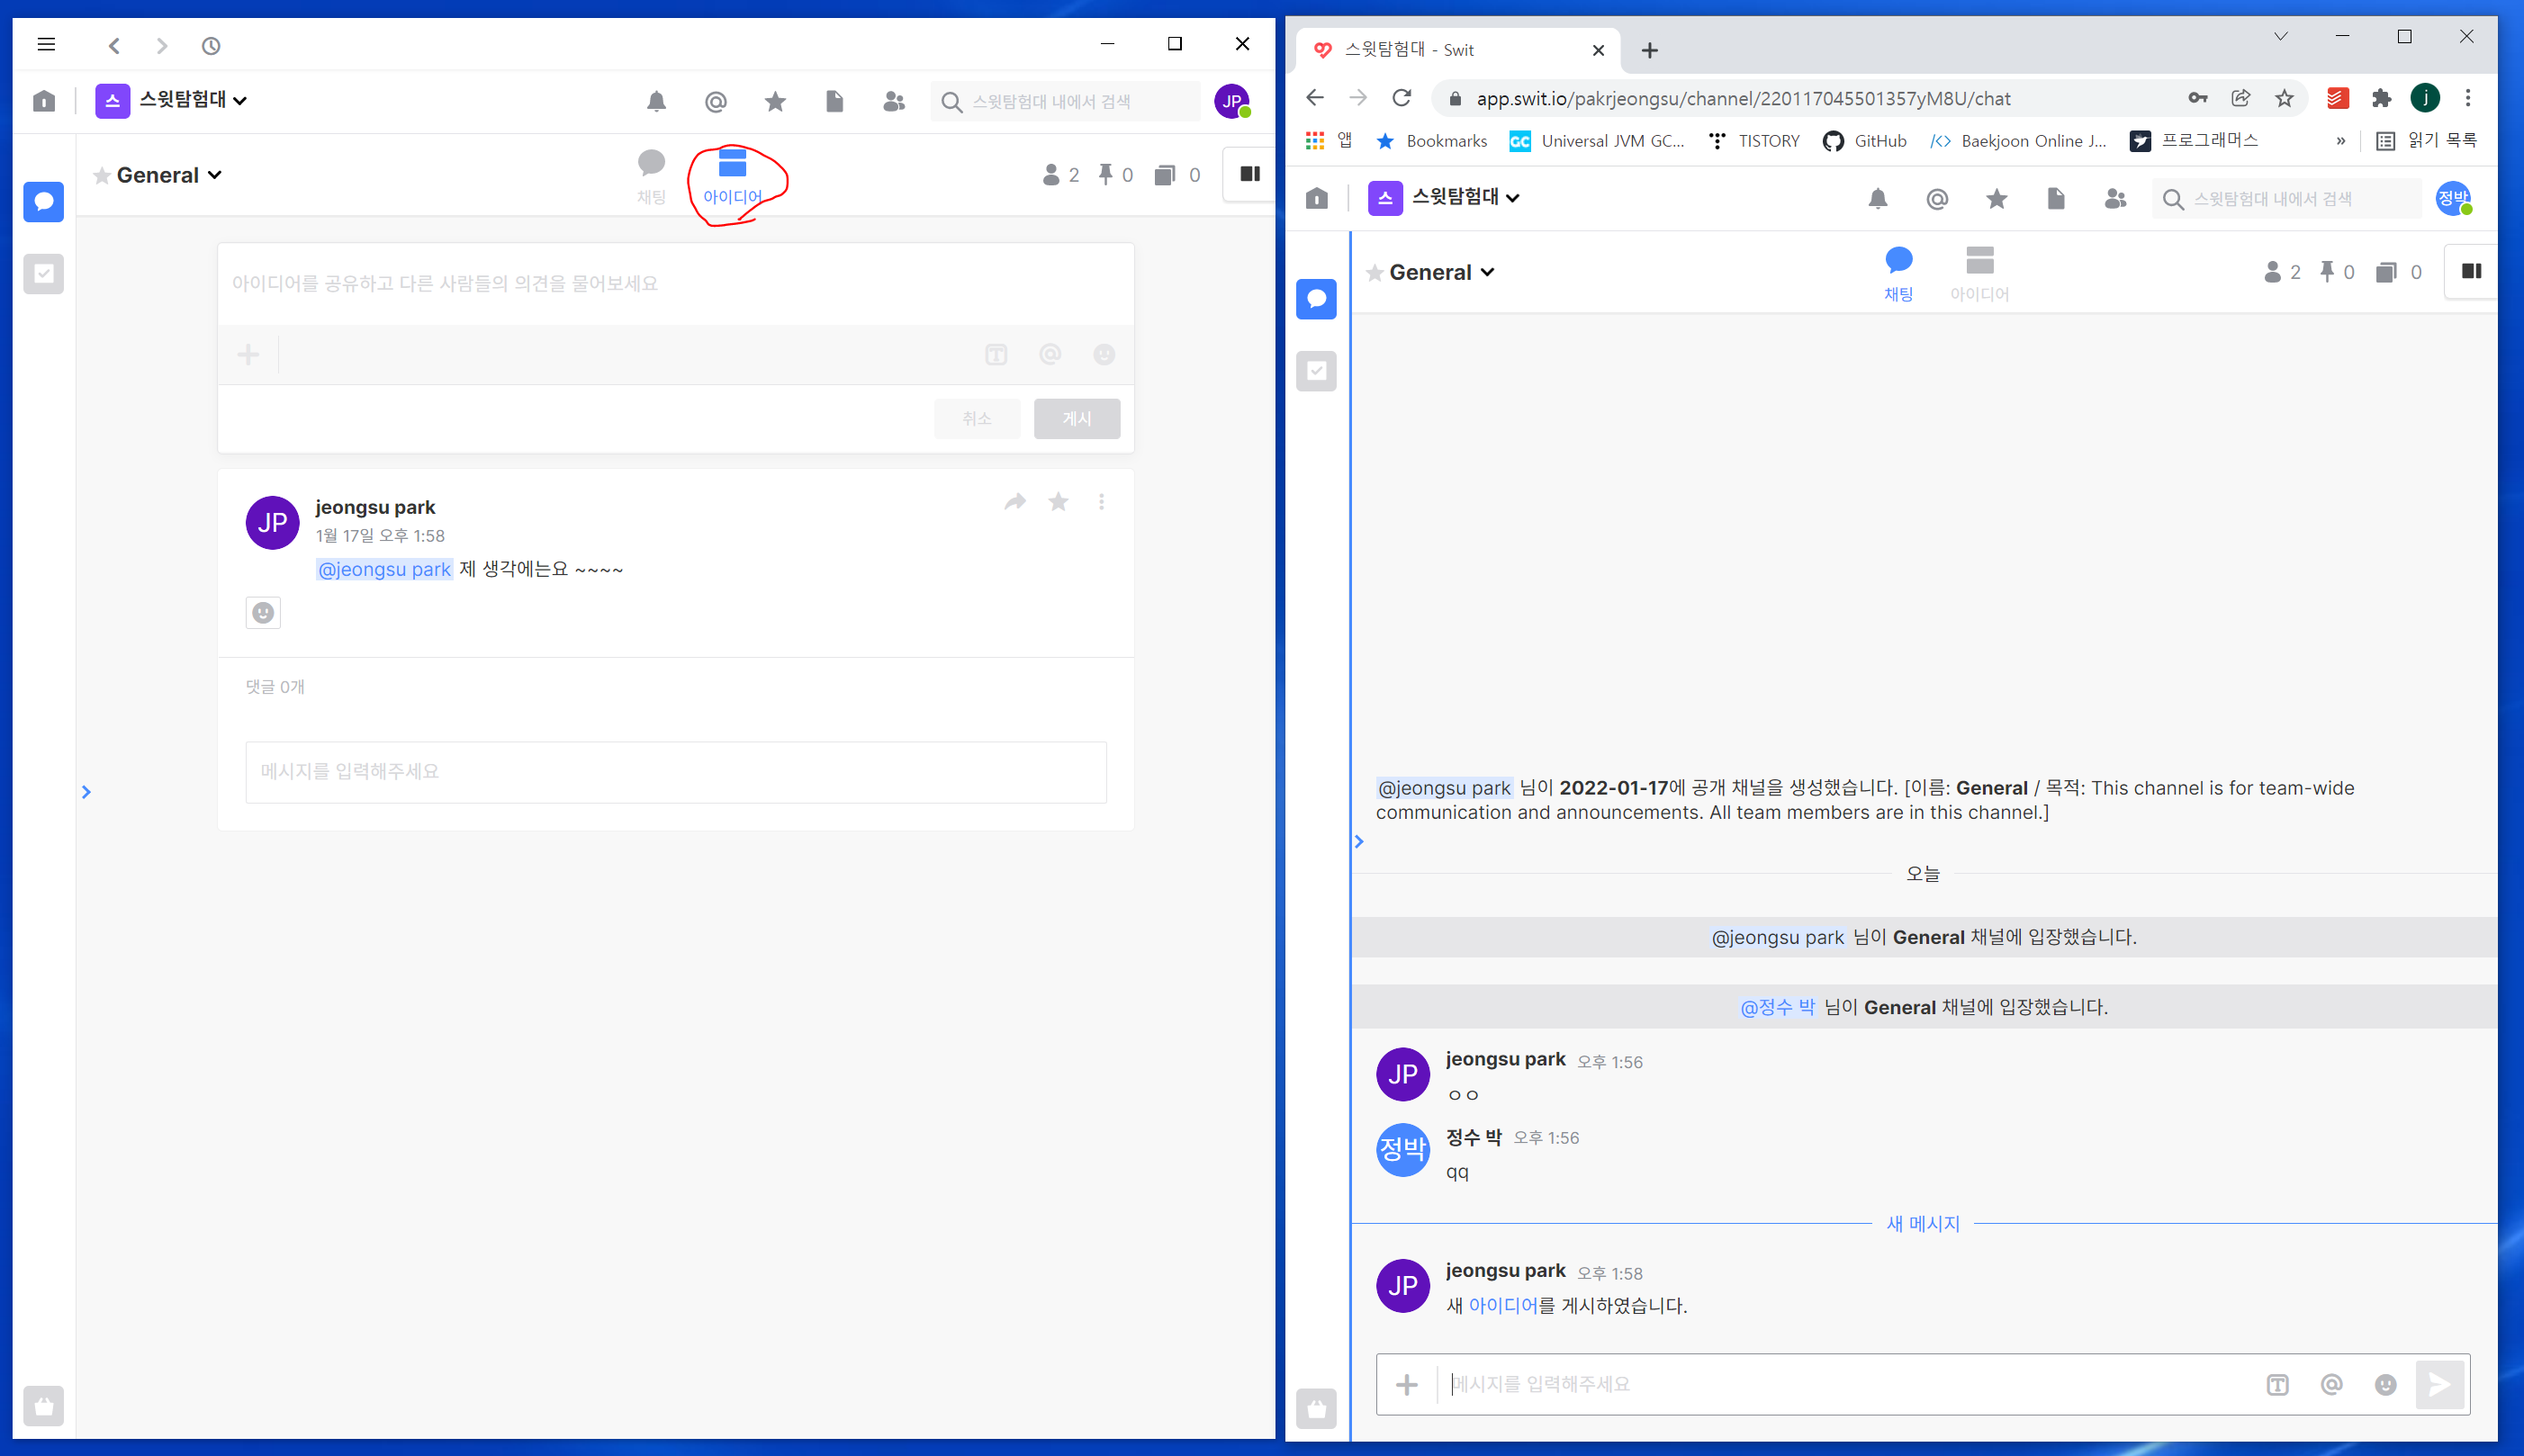Switch to the 채팅 tab in left window
Image resolution: width=2524 pixels, height=1456 pixels.
(651, 176)
